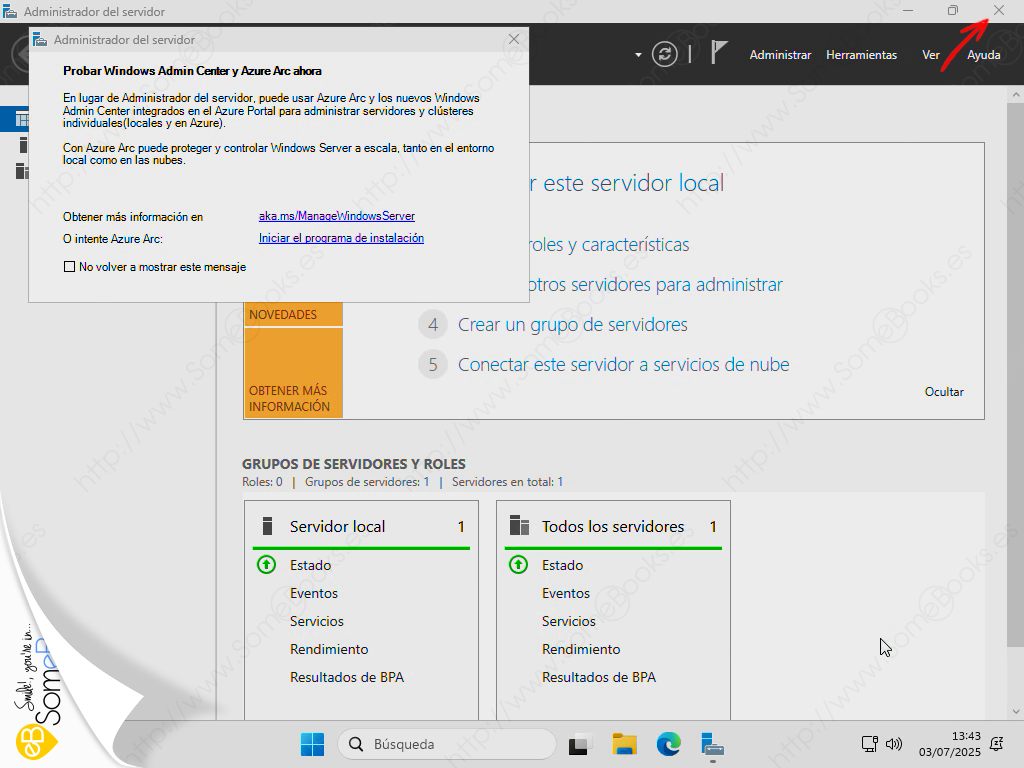Open the notifications flag icon
Viewport: 1024px width, 768px height.
point(718,53)
